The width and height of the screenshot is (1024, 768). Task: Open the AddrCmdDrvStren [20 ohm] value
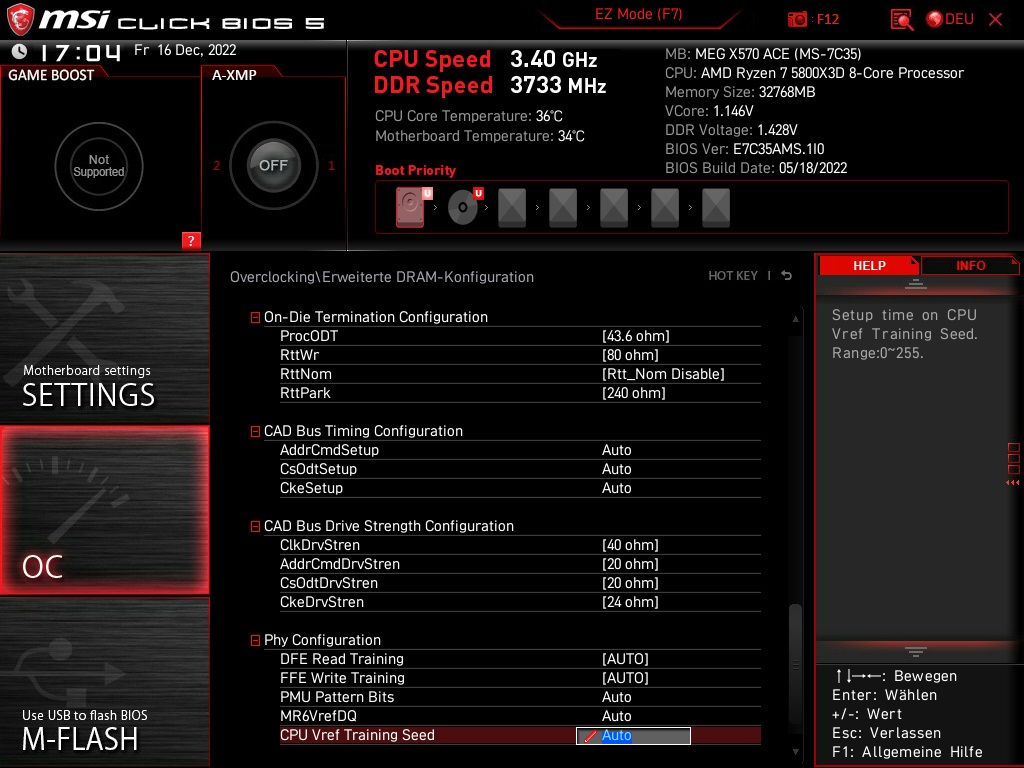pos(630,564)
